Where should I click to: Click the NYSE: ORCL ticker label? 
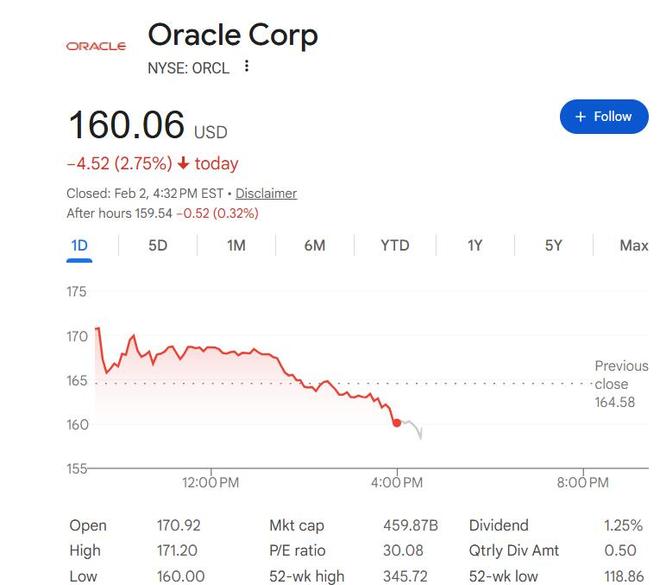(189, 68)
